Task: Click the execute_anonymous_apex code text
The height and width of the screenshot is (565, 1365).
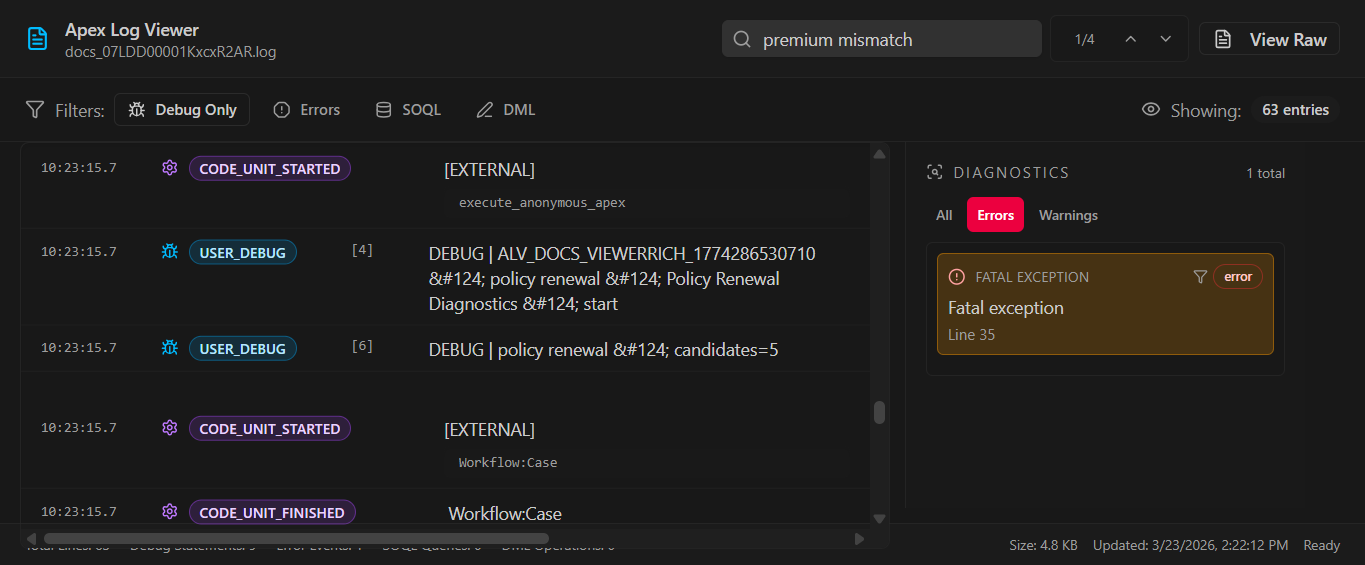Action: 542,202
